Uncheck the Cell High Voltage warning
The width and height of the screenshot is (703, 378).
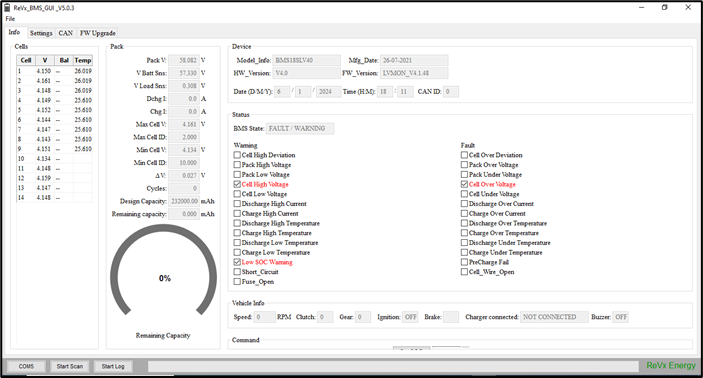(x=237, y=184)
